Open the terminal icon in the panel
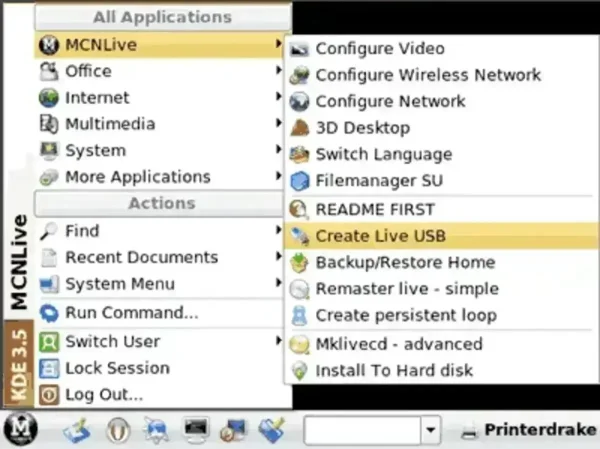The height and width of the screenshot is (449, 600). click(196, 429)
